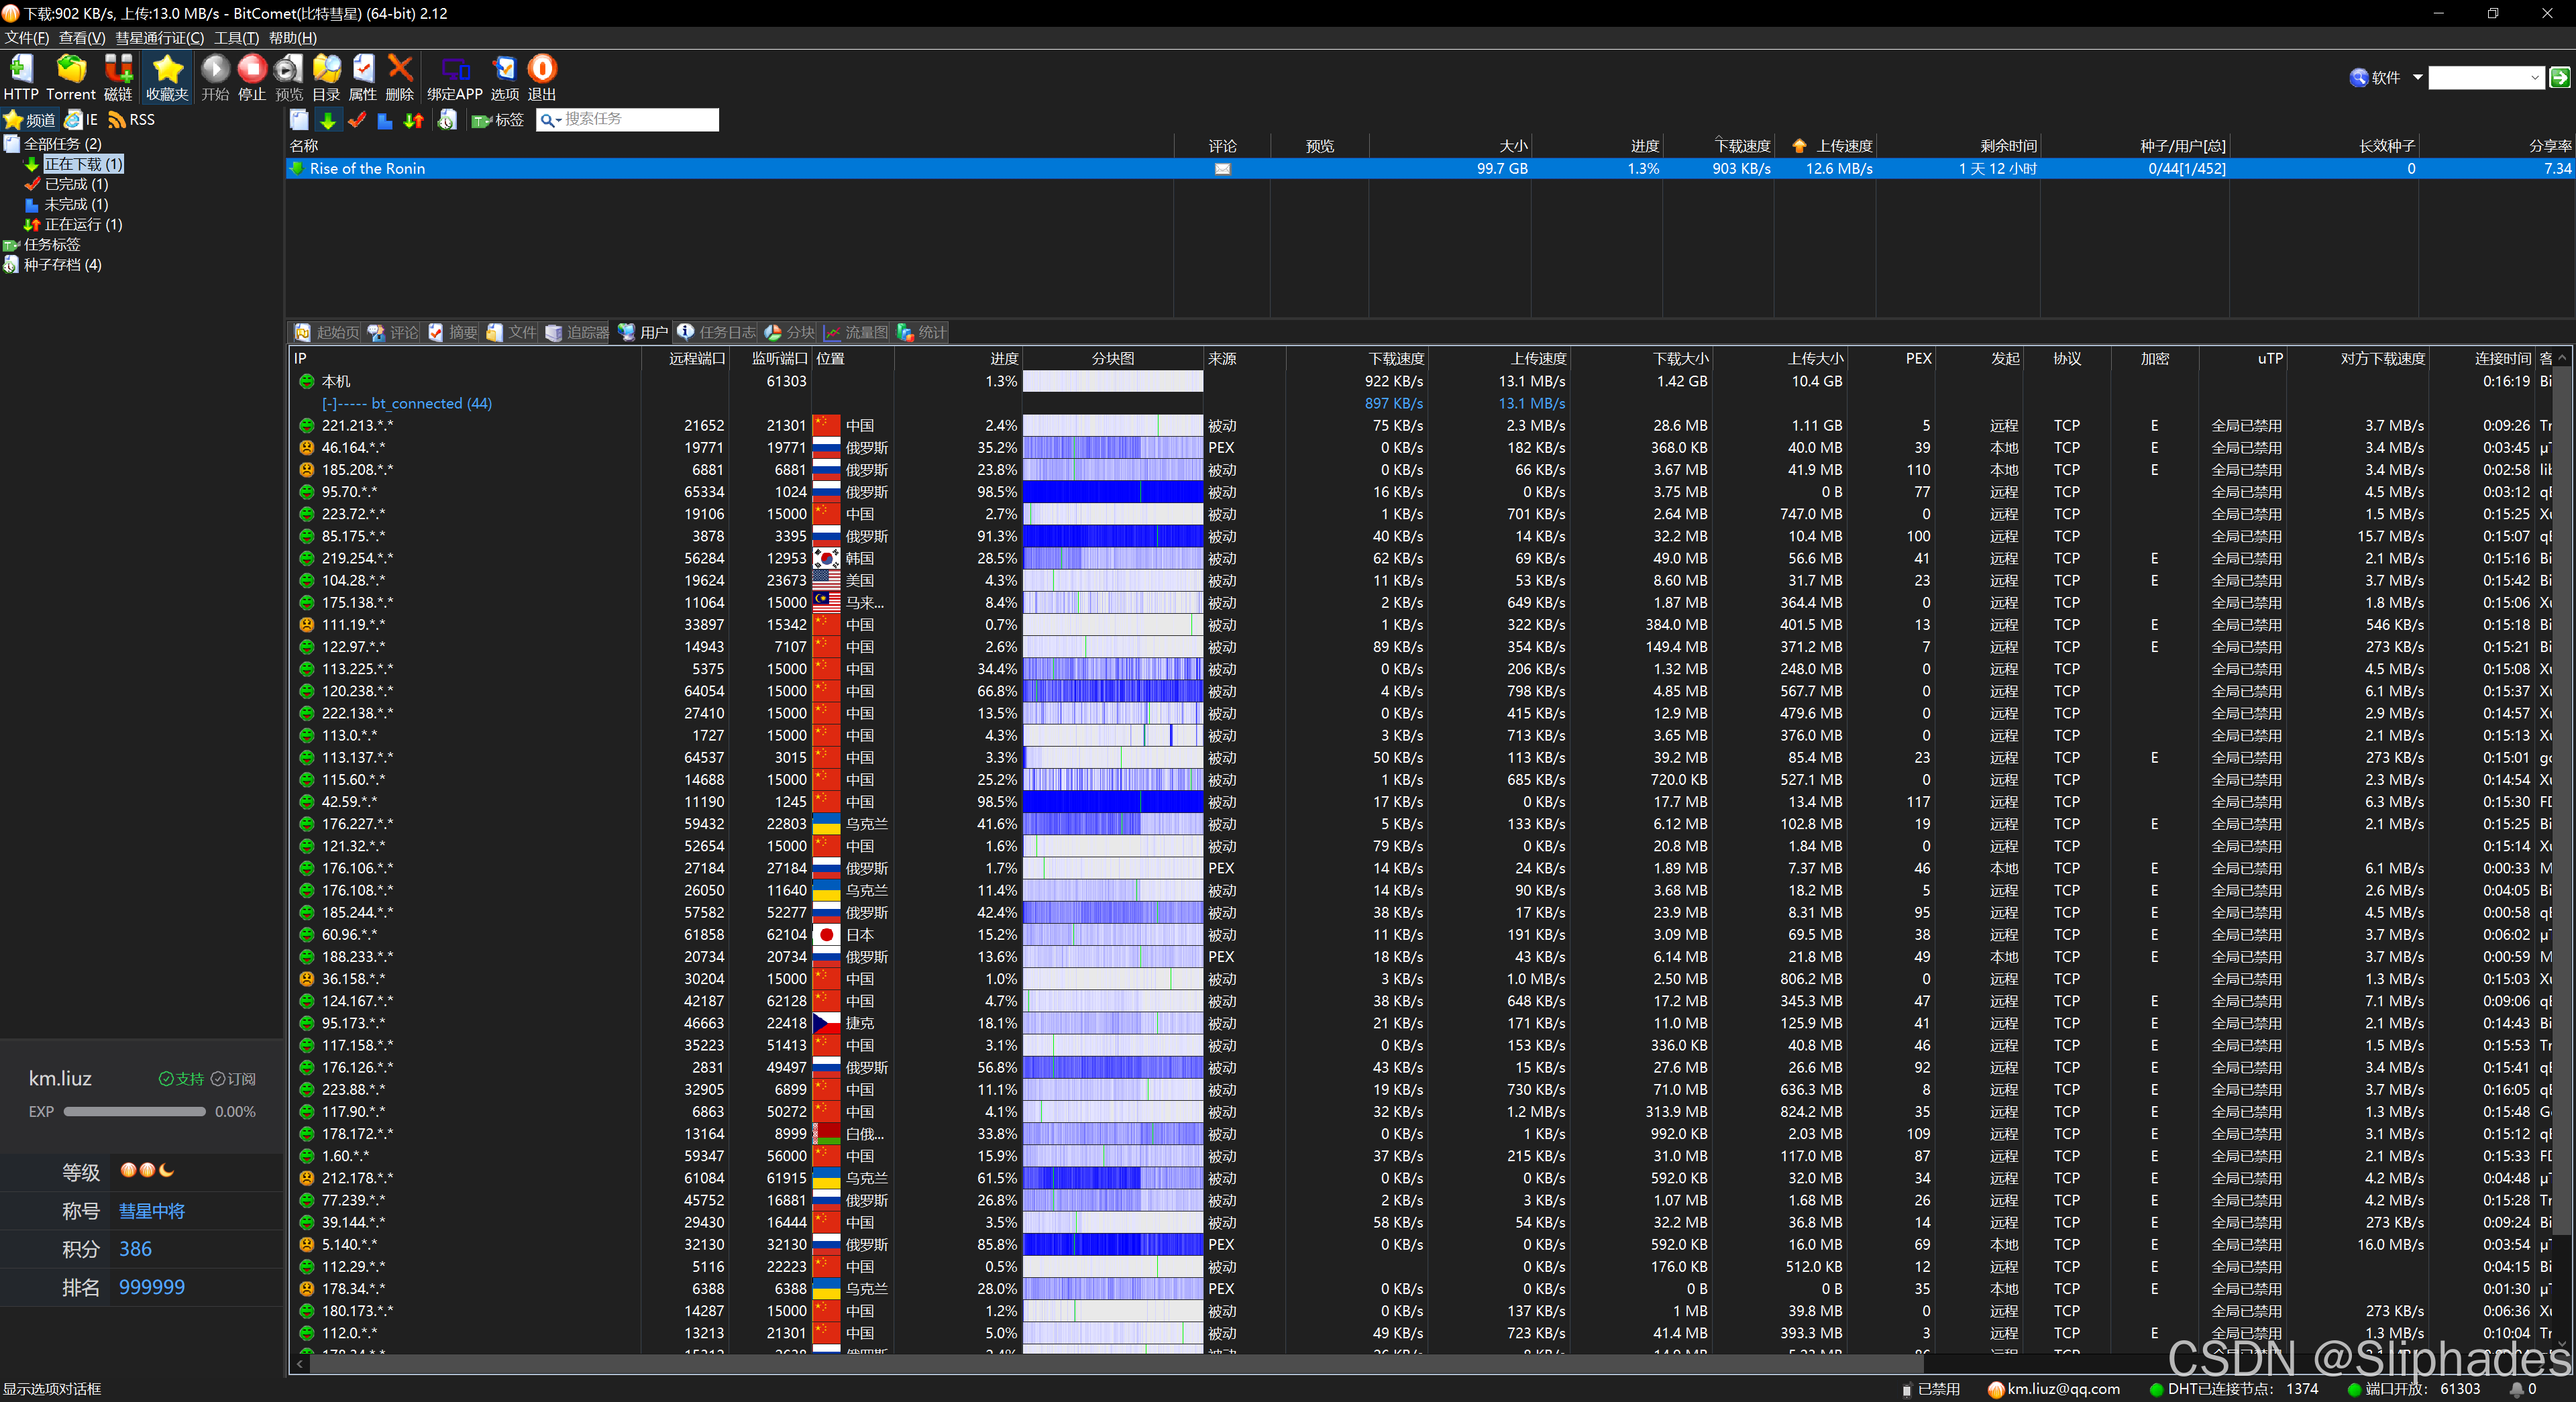Click the 彗星中将 title link
Image resolution: width=2576 pixels, height=1402 pixels.
click(151, 1211)
